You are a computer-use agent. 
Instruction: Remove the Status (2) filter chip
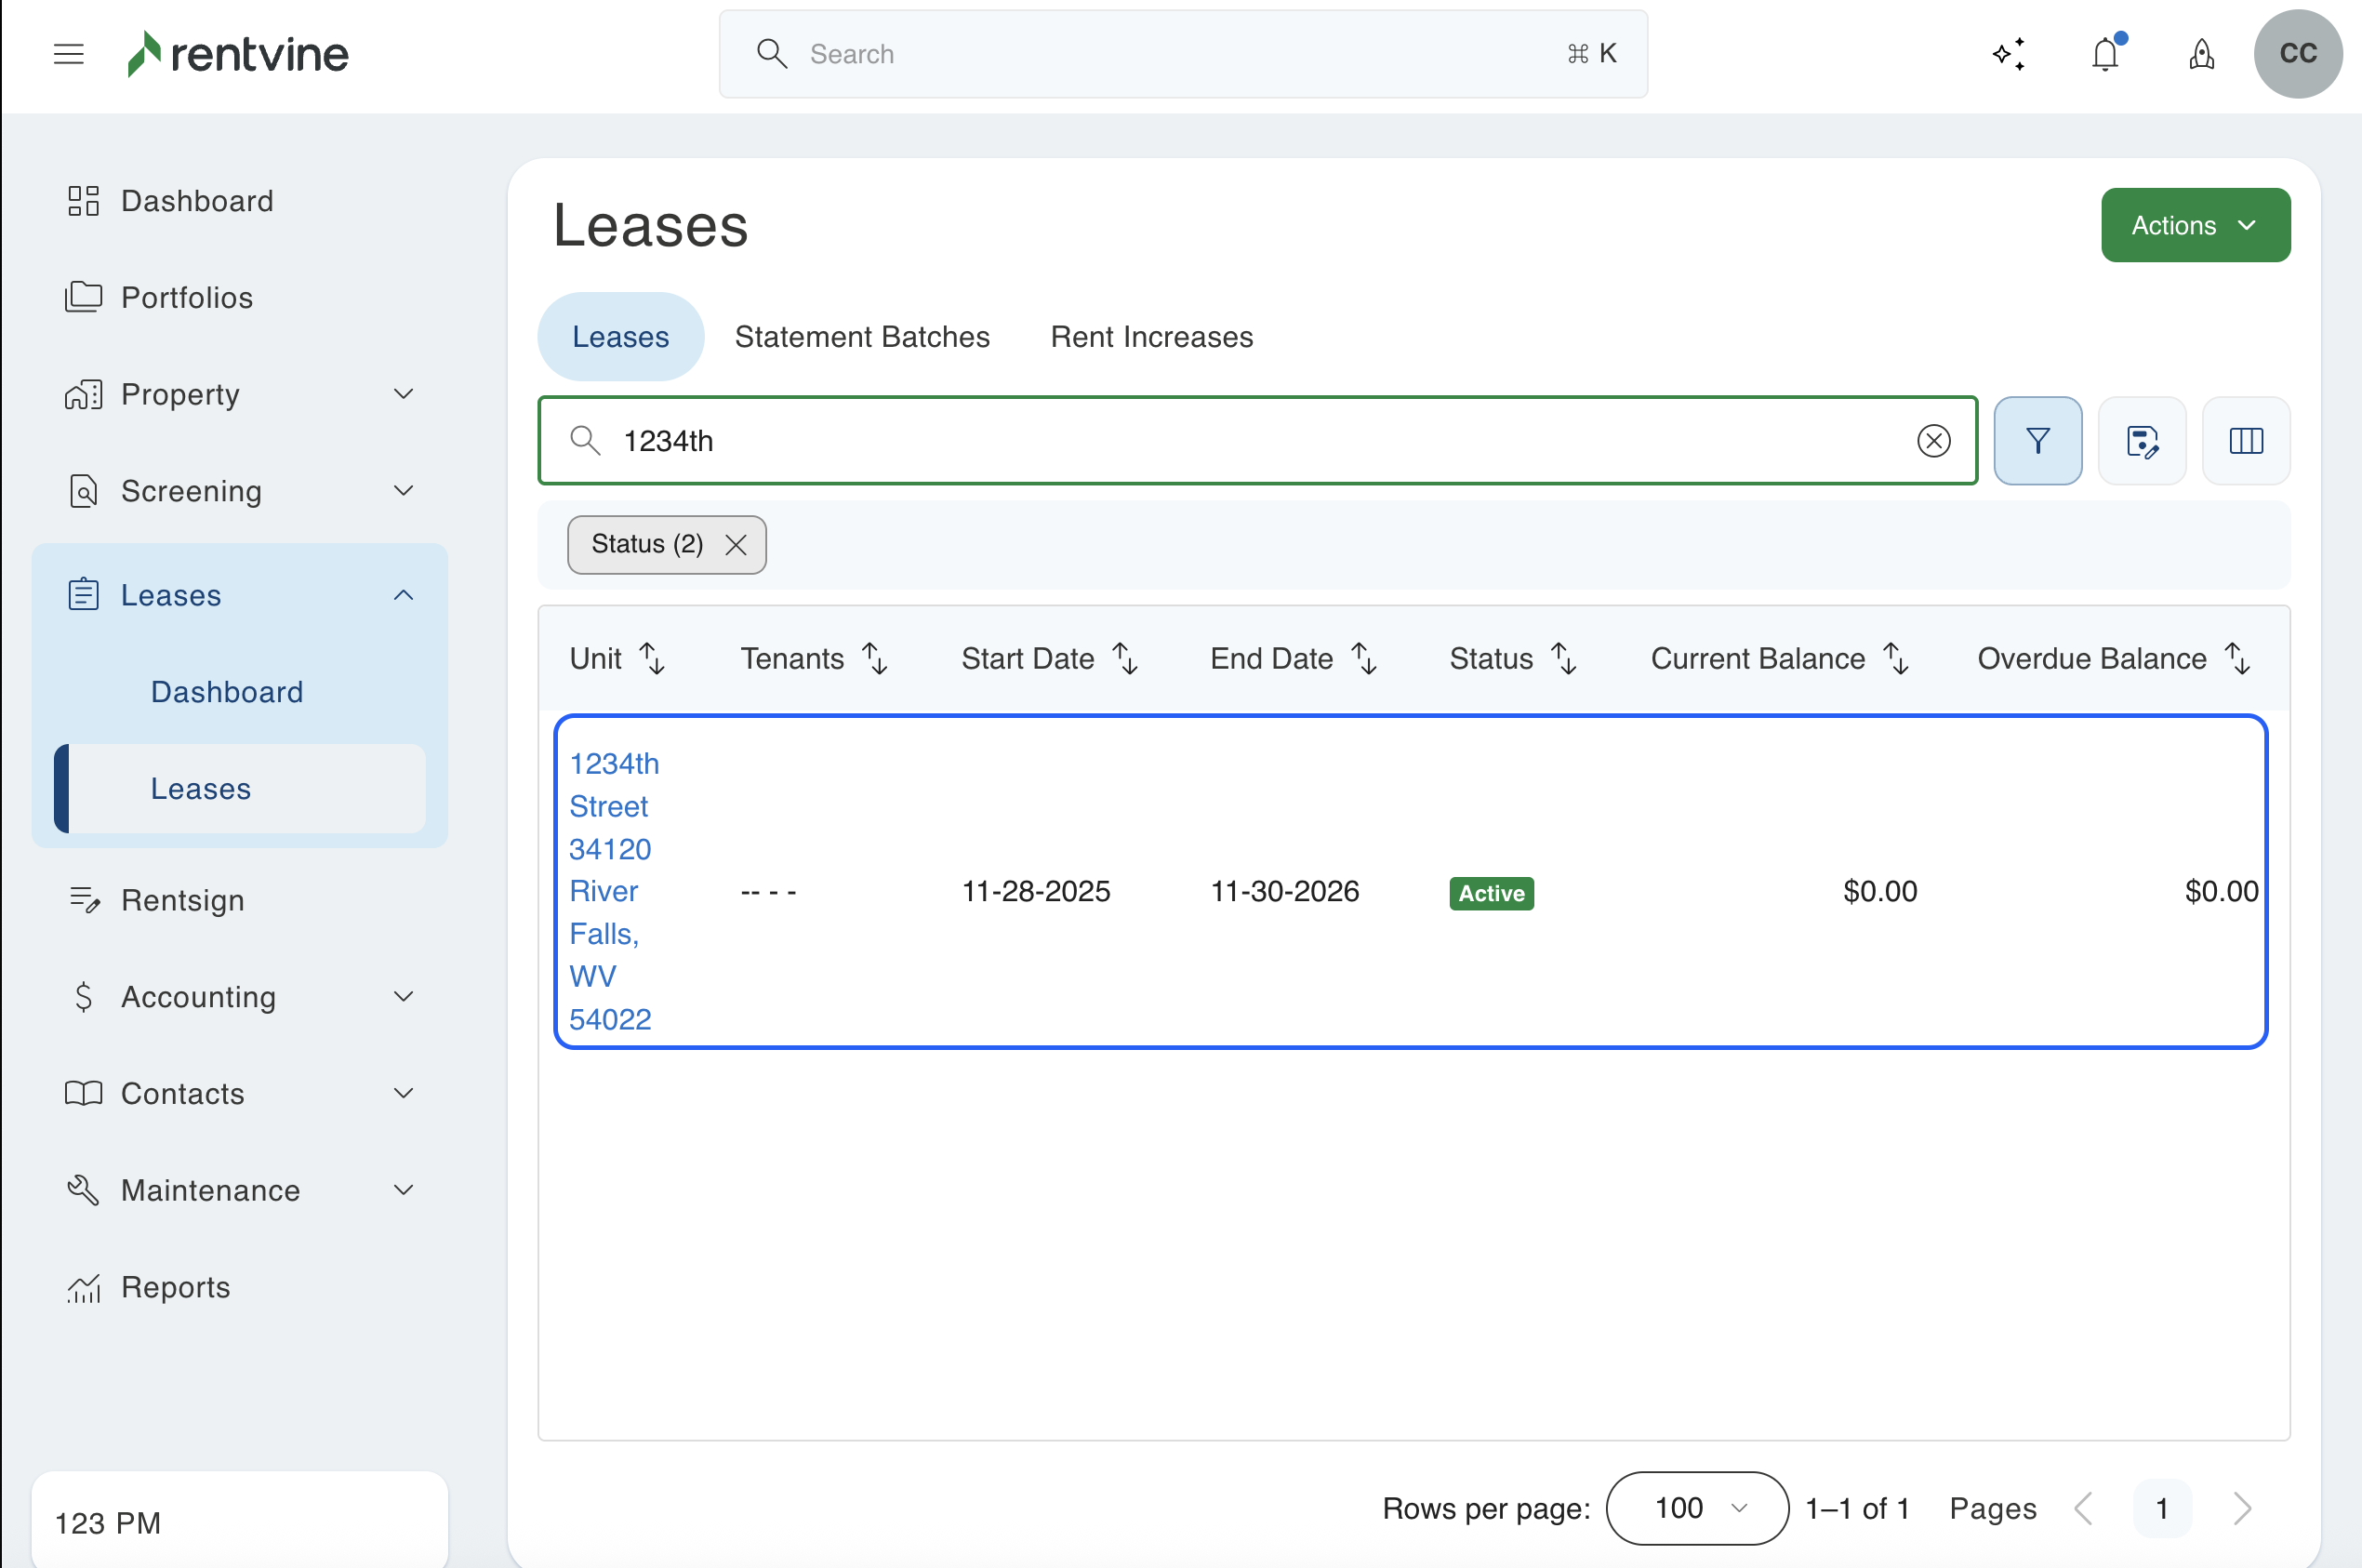click(736, 545)
